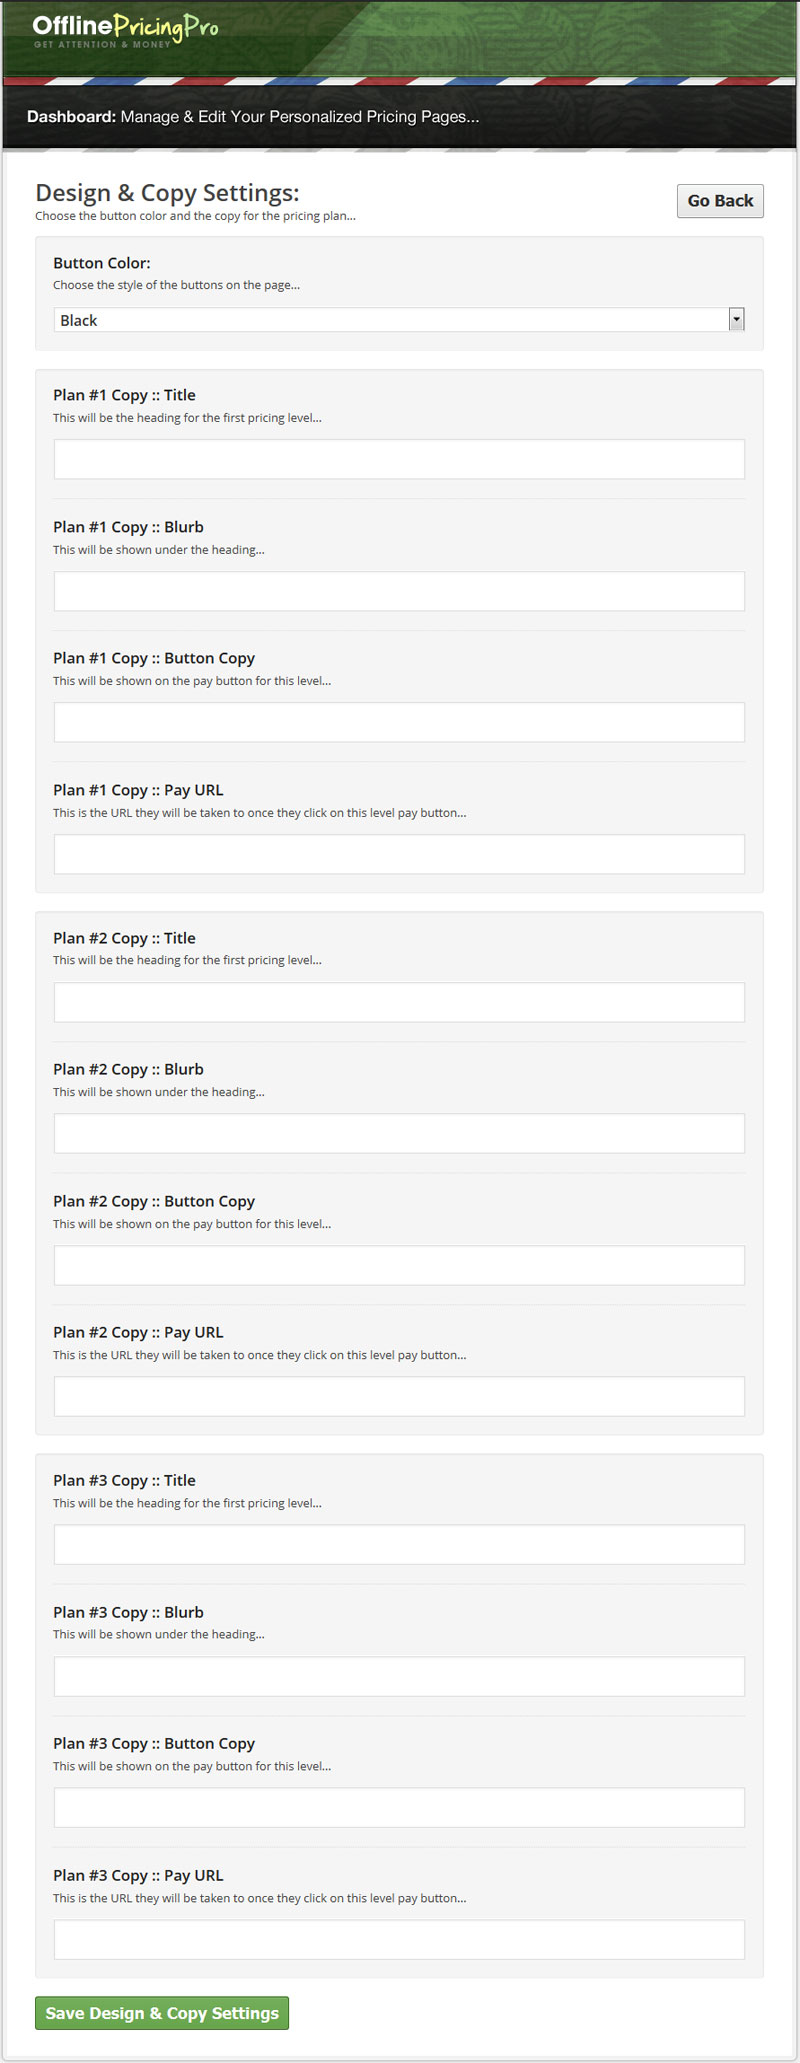Click the Go Back button
The image size is (800, 2063).
pyautogui.click(x=720, y=201)
